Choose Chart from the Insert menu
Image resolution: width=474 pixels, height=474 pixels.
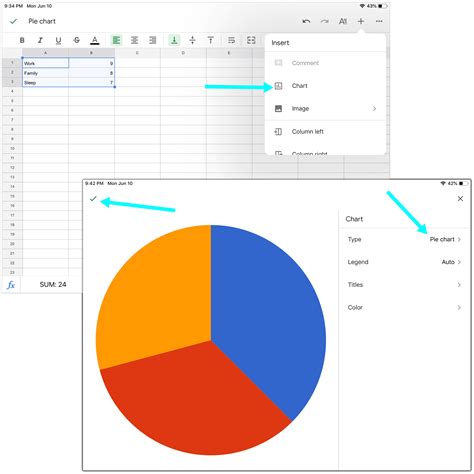click(x=325, y=86)
